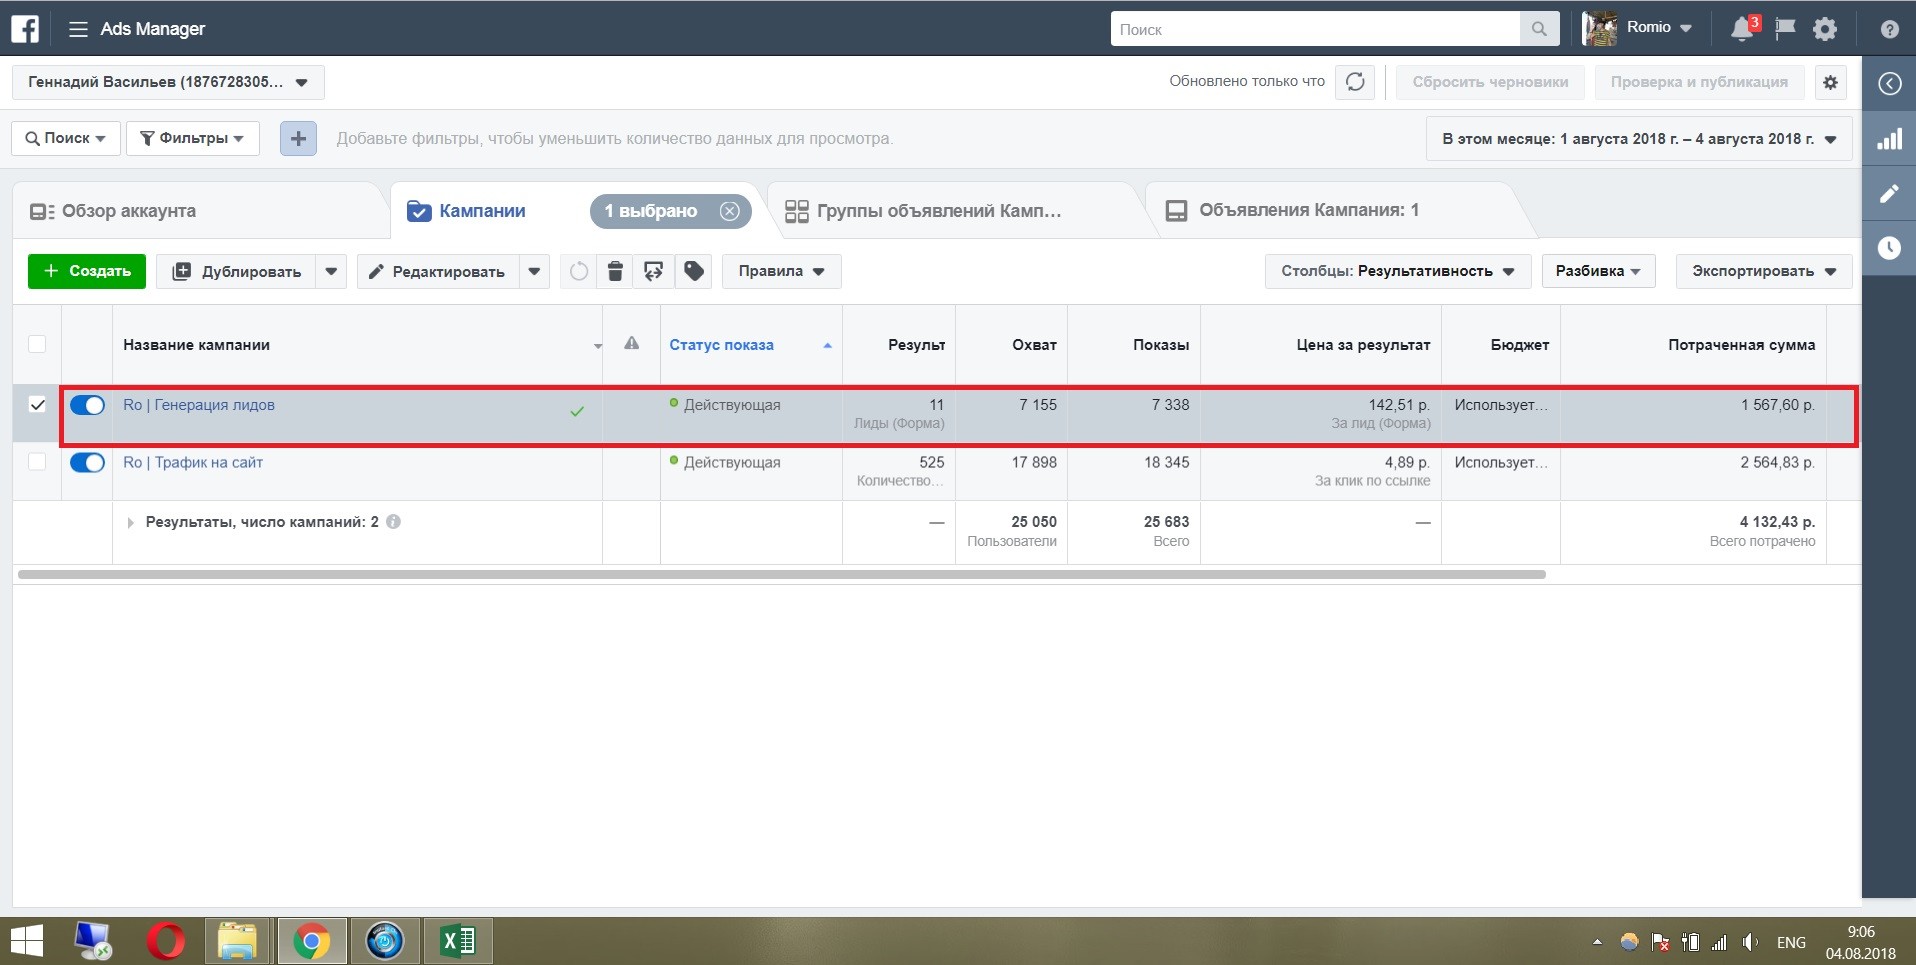Open the 'Поиск' dropdown in filter bar

[66, 138]
